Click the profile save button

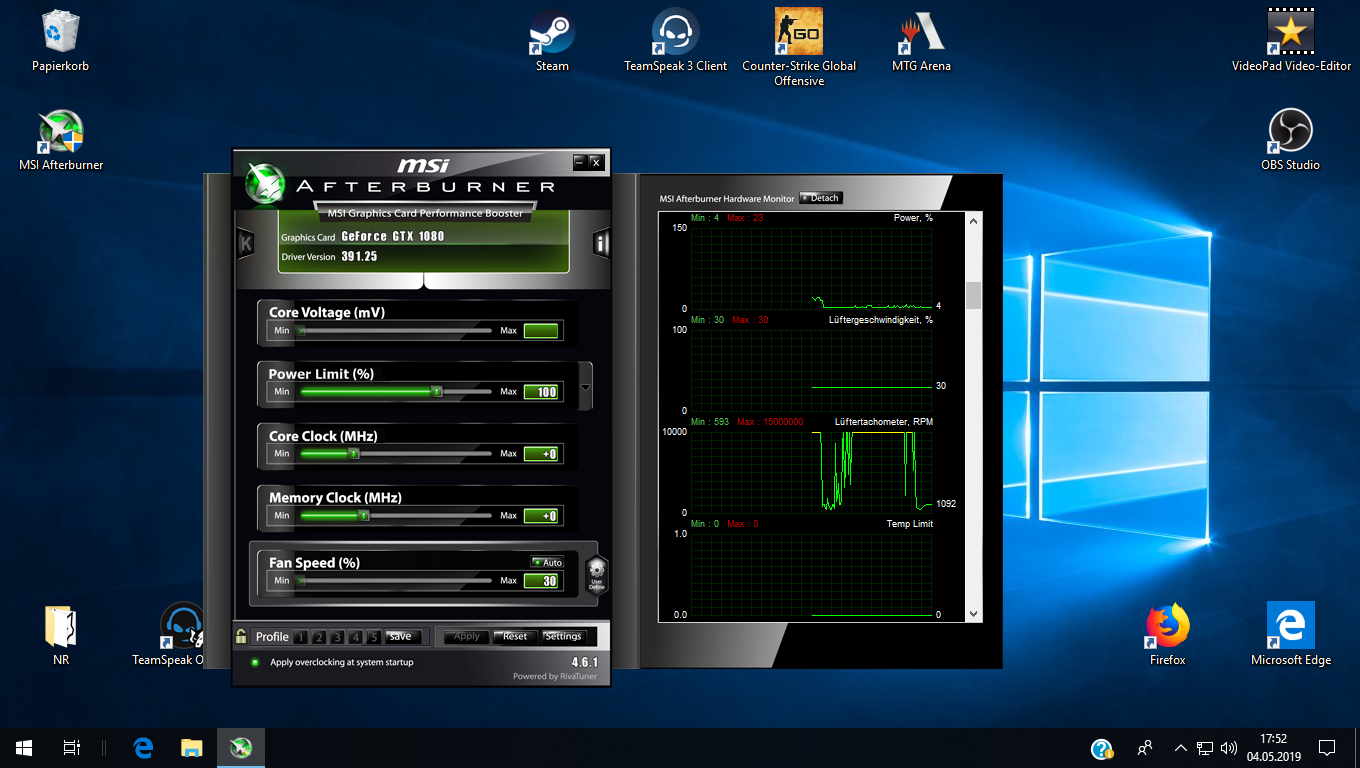click(403, 636)
